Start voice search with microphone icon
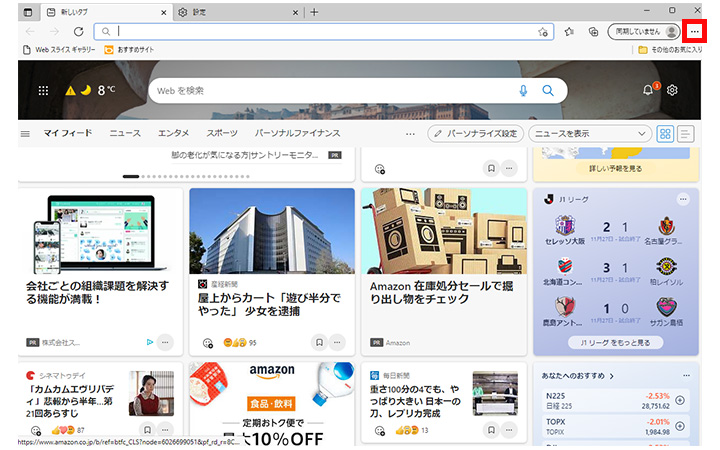 tap(523, 90)
